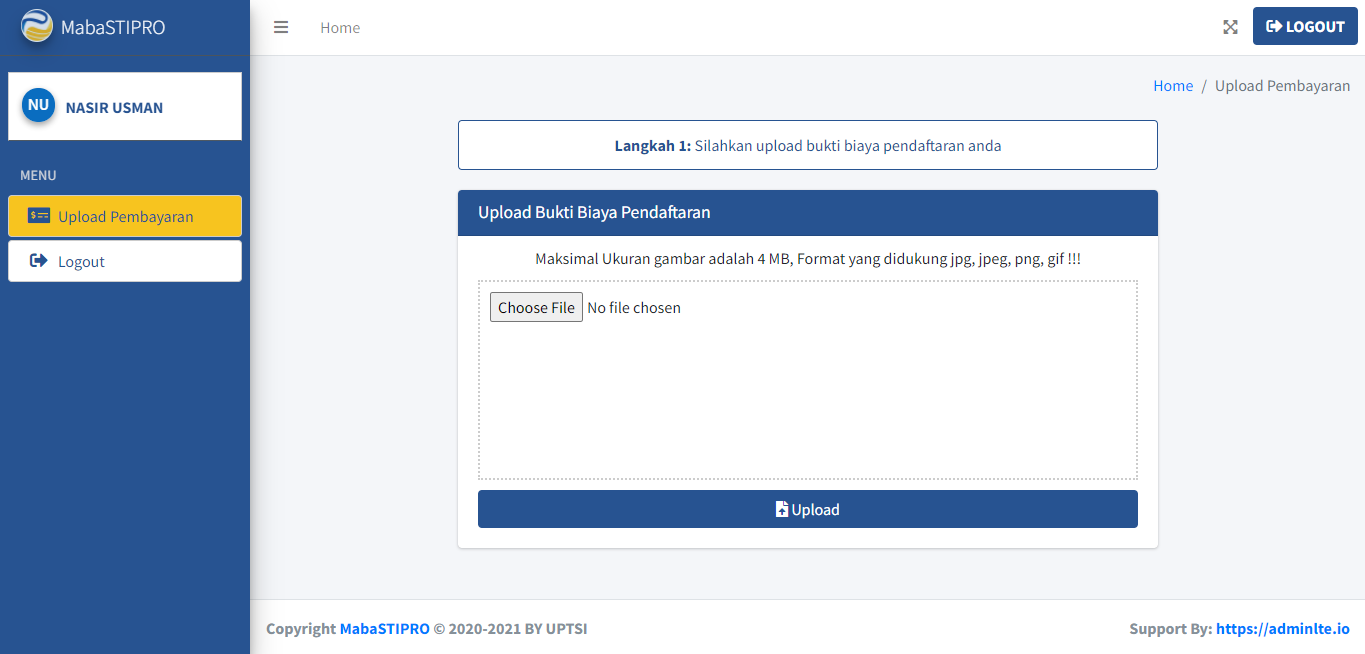Open Home breadcrumb link
This screenshot has width=1365, height=654.
click(x=1172, y=86)
